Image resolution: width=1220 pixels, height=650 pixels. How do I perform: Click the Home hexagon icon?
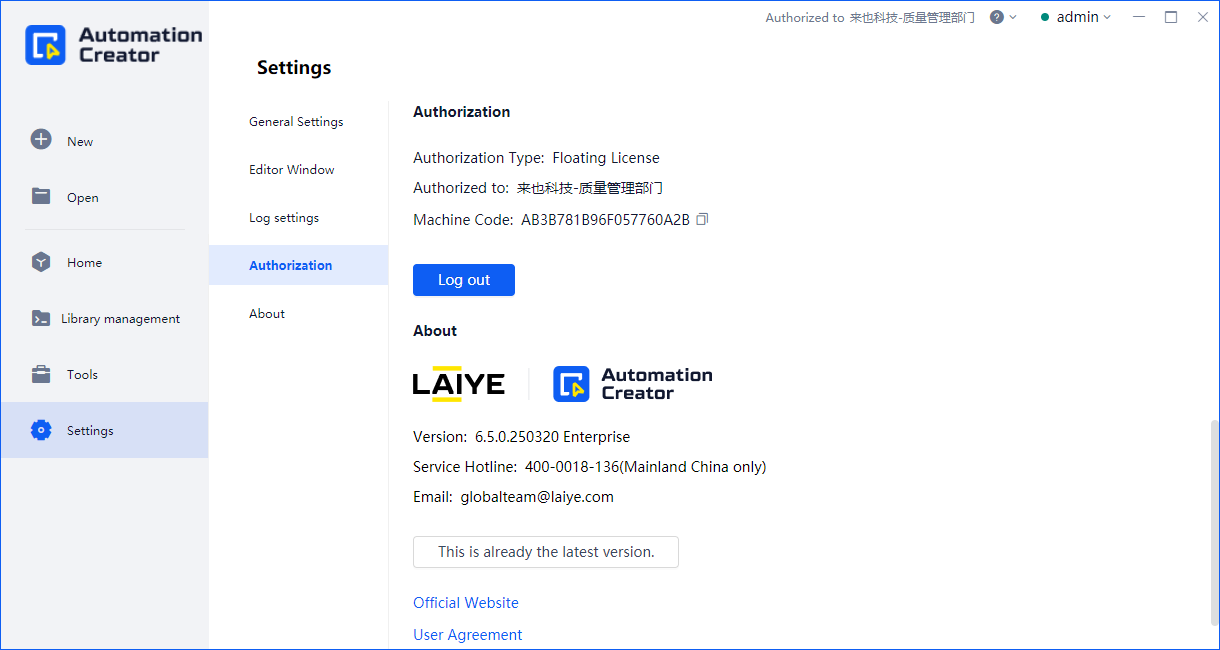coord(41,262)
